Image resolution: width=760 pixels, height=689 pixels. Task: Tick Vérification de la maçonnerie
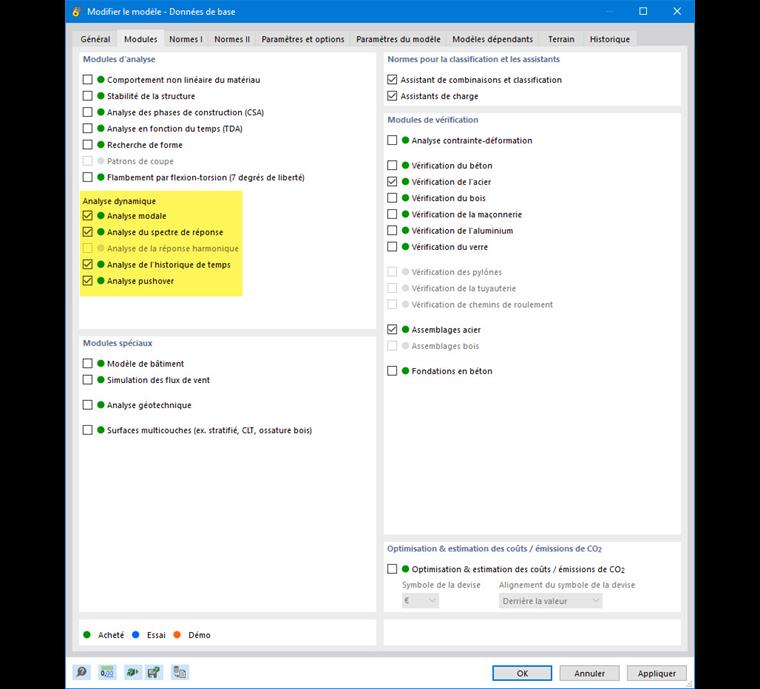[392, 214]
